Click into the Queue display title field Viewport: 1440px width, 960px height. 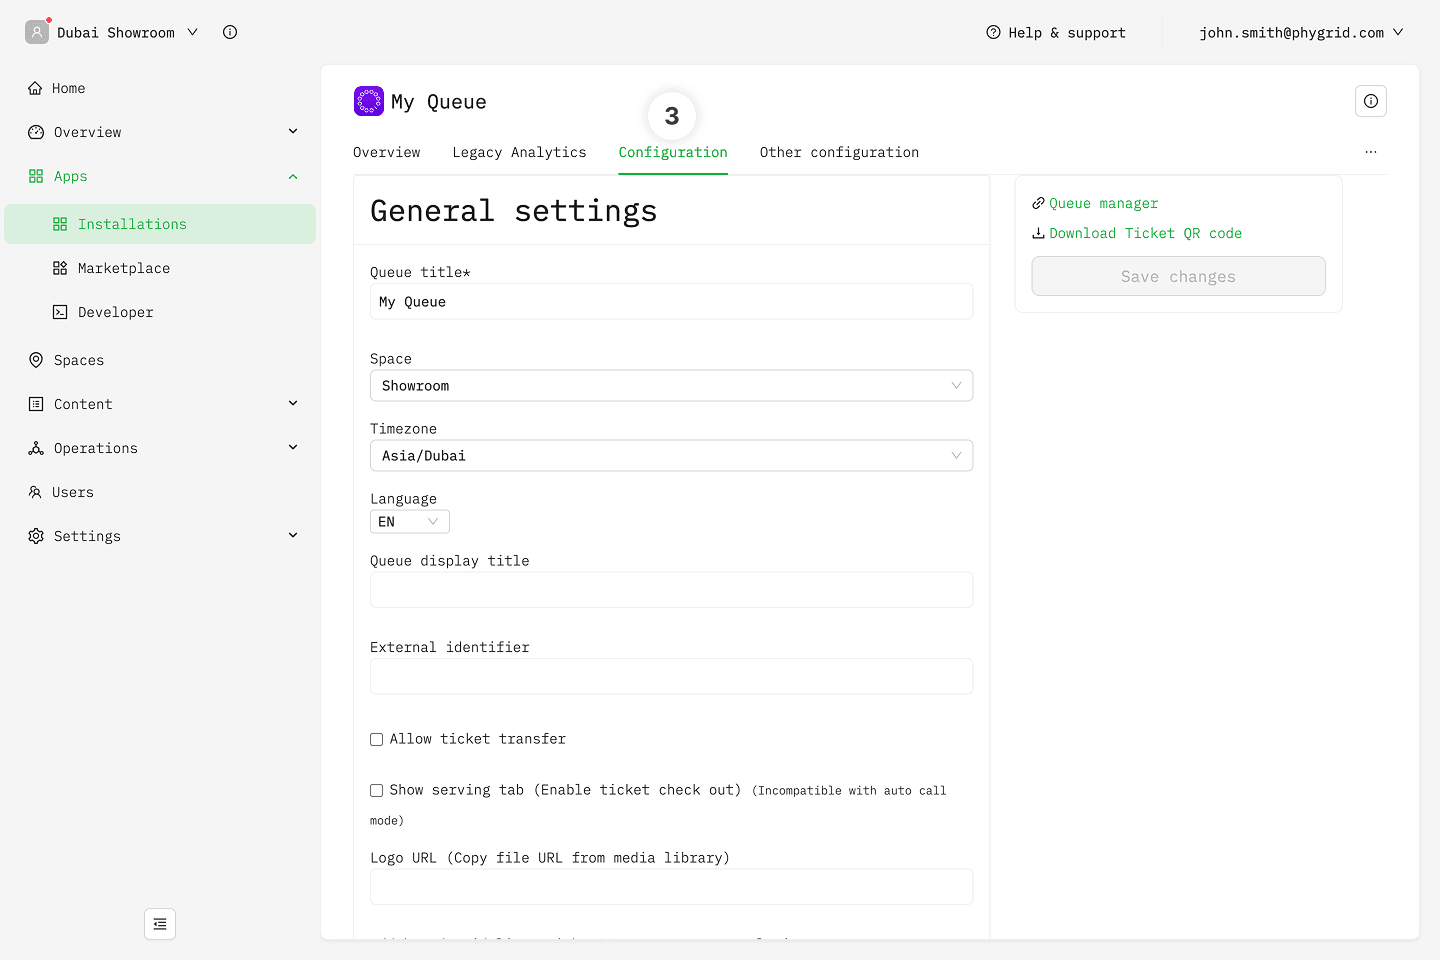(671, 590)
